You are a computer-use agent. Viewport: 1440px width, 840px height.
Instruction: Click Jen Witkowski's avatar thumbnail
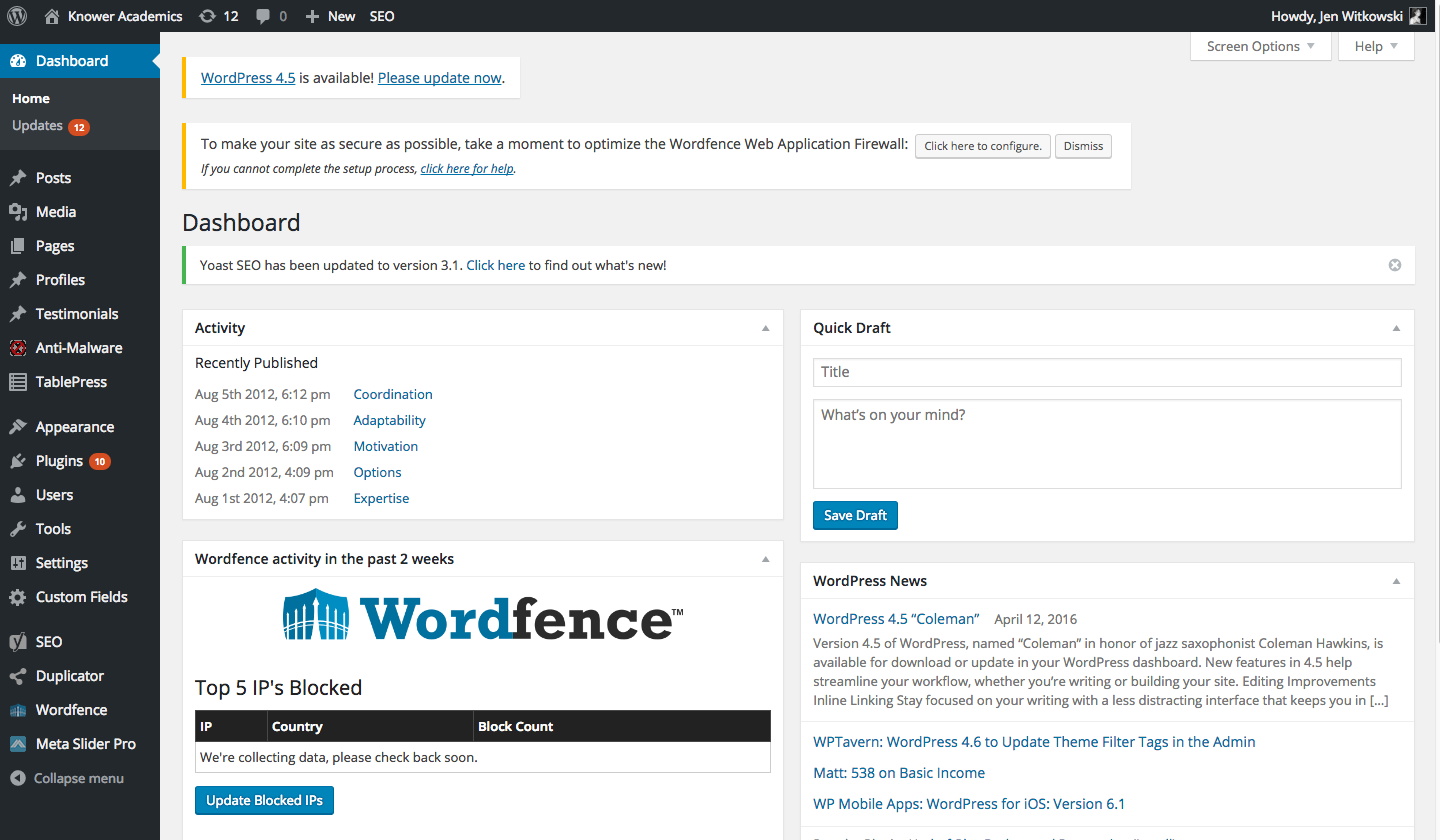(x=1417, y=16)
